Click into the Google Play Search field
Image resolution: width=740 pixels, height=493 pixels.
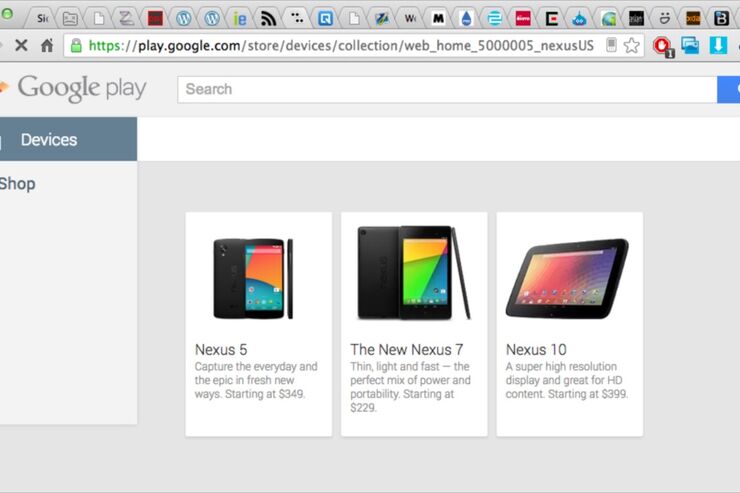[447, 89]
